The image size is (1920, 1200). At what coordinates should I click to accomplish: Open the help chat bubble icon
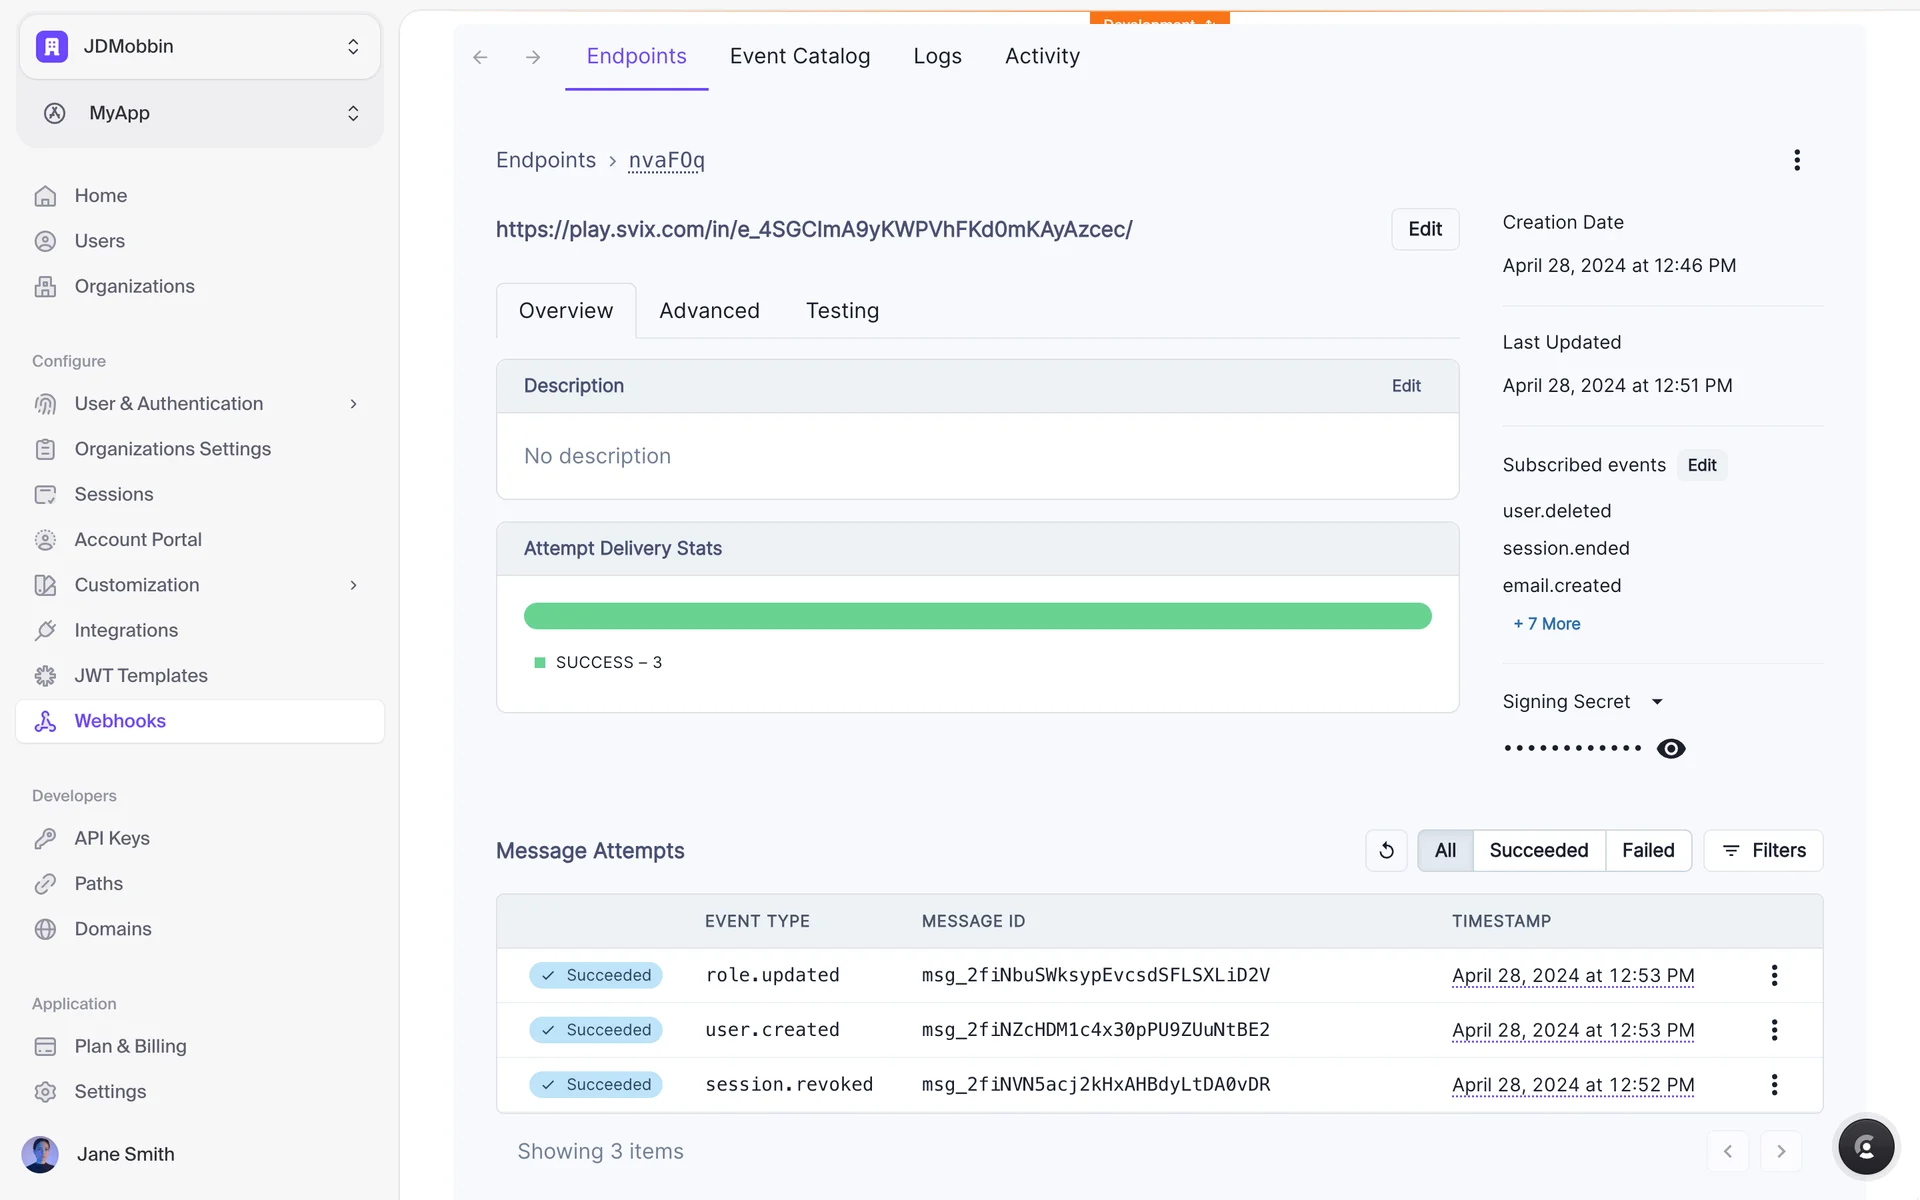pyautogui.click(x=1865, y=1147)
